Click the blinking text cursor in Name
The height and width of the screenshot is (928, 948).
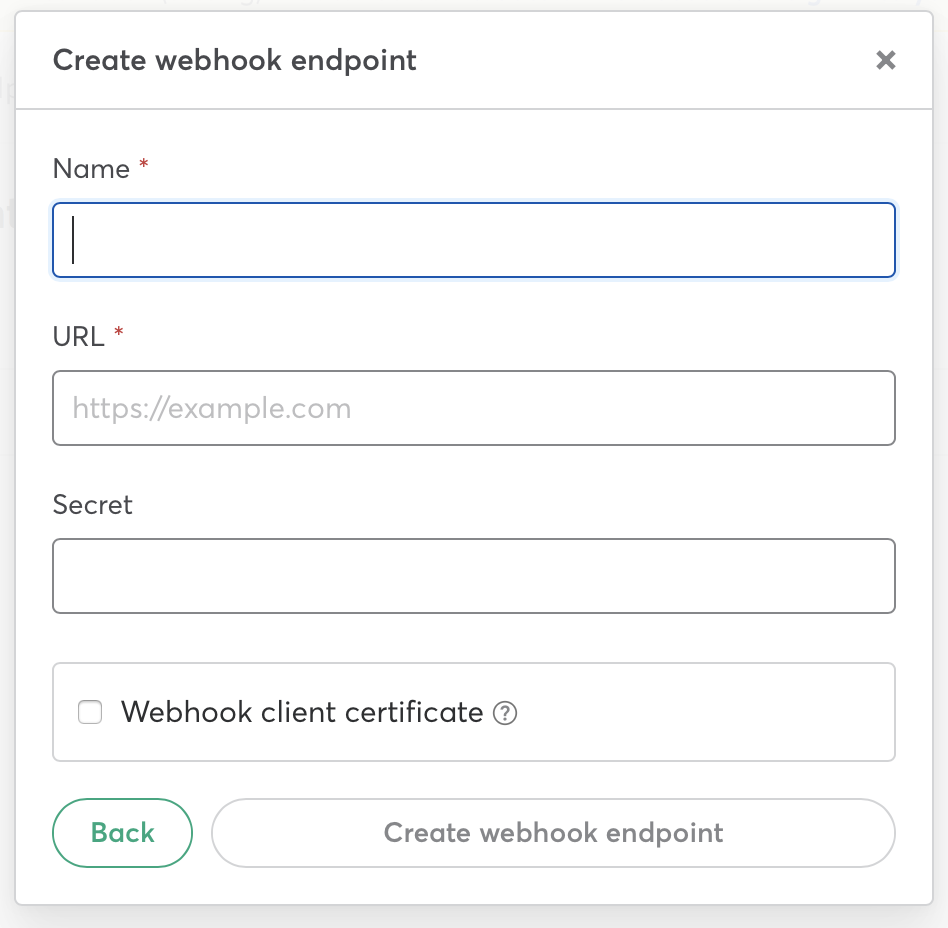tap(74, 240)
